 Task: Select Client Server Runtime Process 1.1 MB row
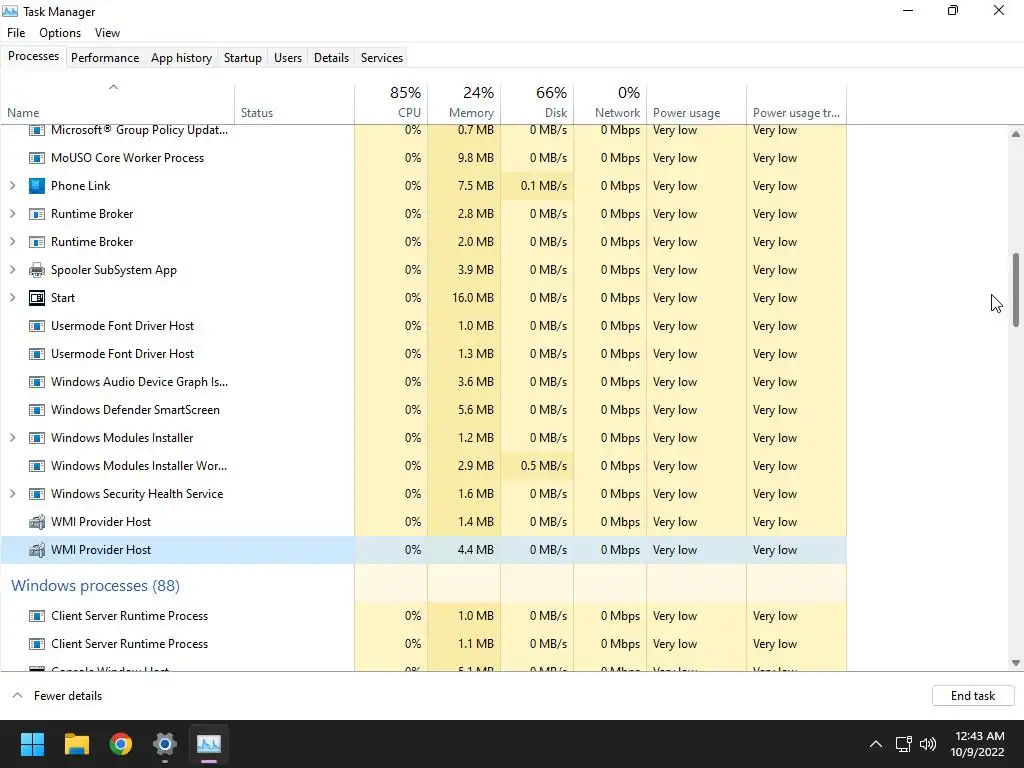point(424,644)
